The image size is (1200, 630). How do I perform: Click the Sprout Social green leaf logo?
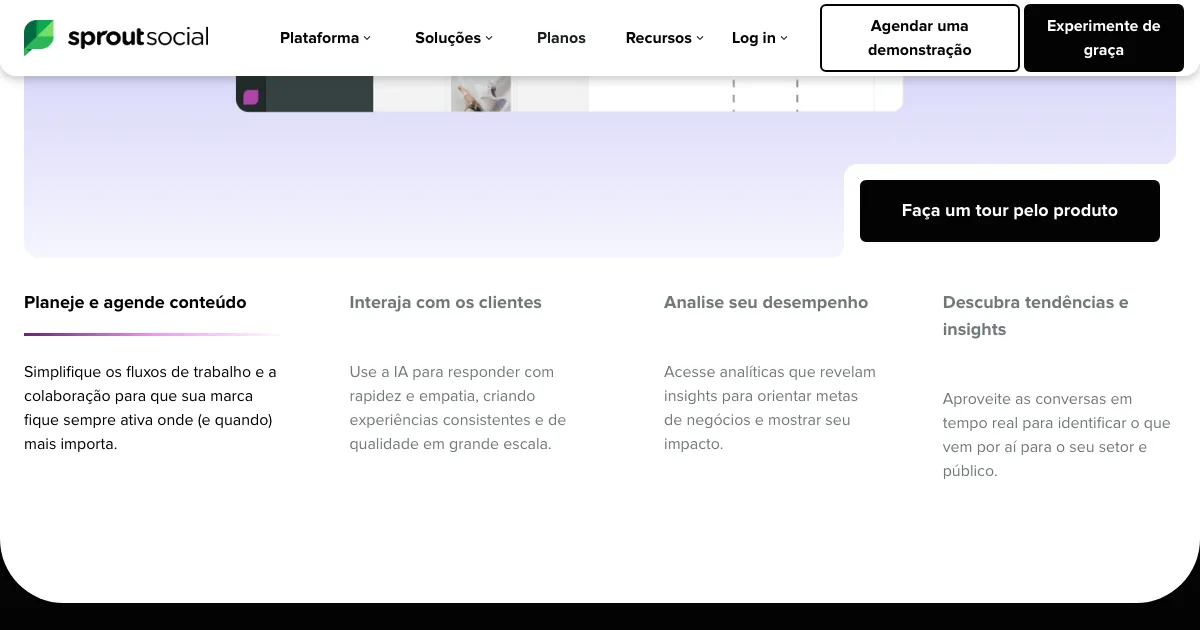[39, 38]
